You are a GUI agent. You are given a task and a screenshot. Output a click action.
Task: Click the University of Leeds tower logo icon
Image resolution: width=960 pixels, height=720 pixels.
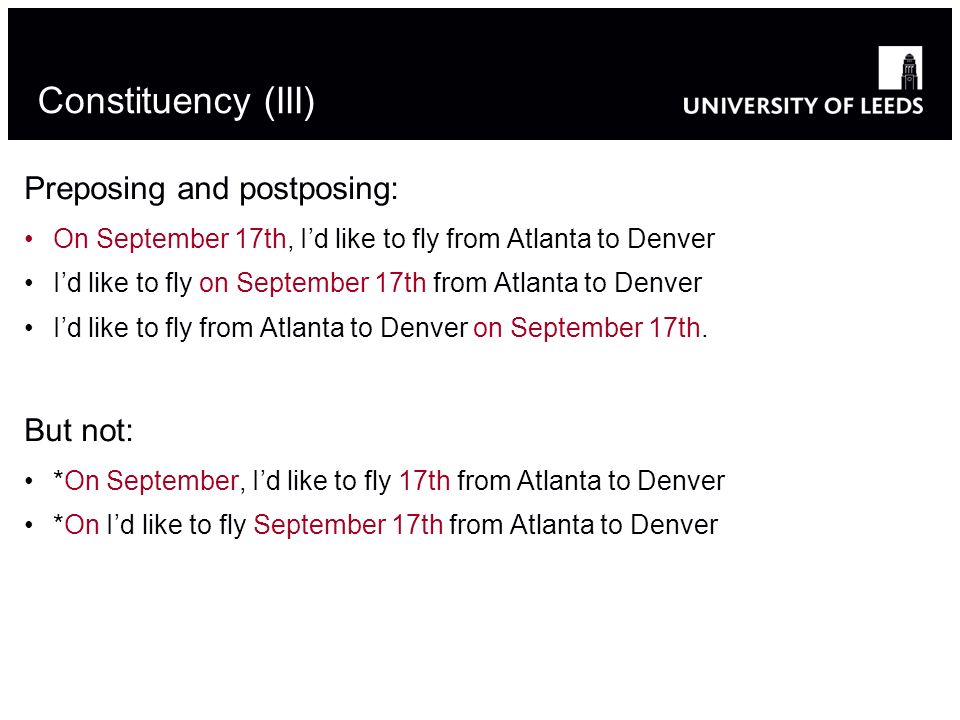pyautogui.click(x=900, y=68)
